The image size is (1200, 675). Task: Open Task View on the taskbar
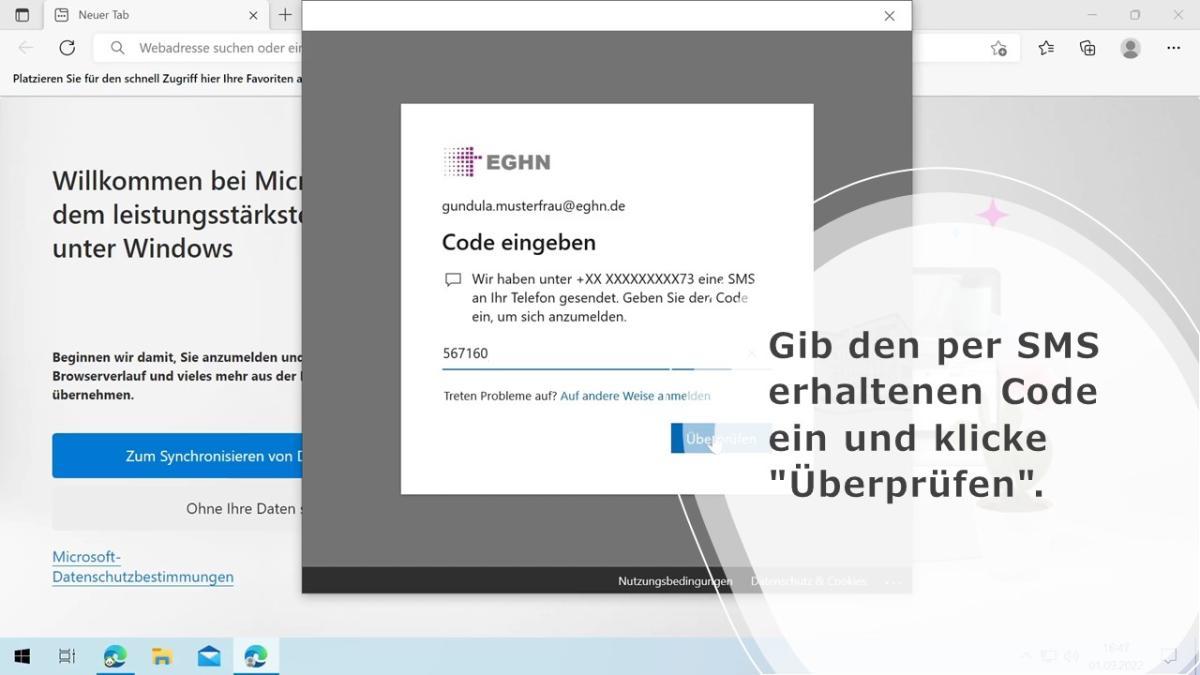click(x=67, y=656)
